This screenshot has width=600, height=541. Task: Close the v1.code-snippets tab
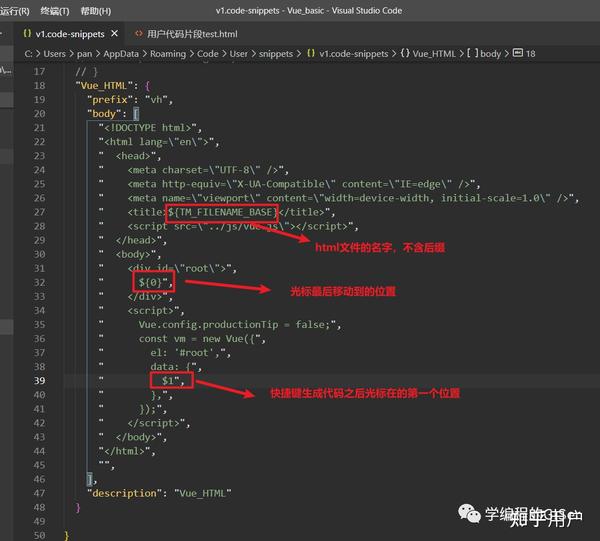(114, 34)
